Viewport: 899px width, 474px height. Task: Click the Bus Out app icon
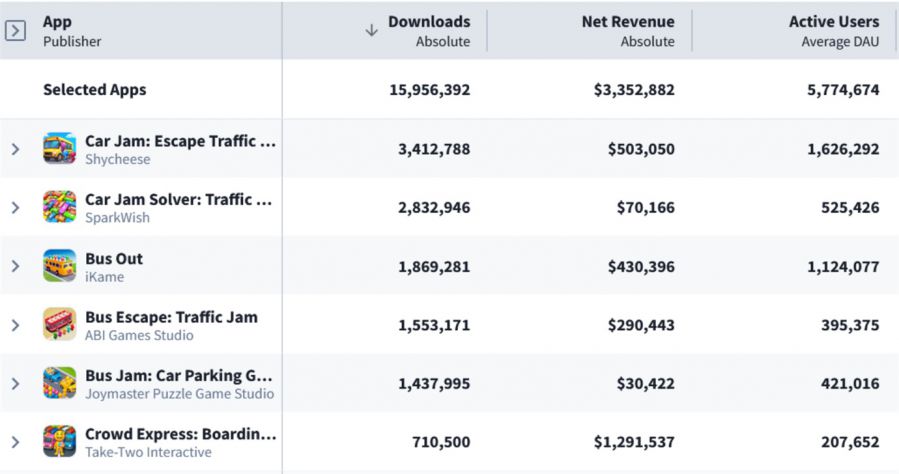60,266
